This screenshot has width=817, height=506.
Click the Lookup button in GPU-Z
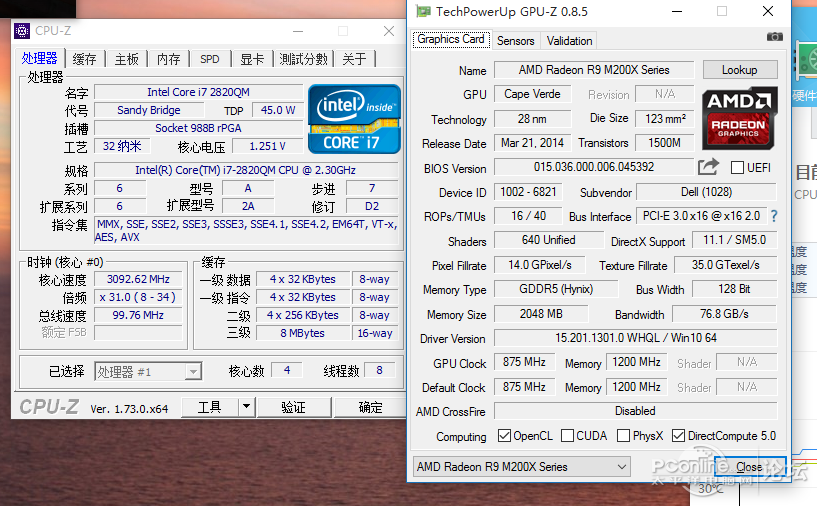(740, 70)
